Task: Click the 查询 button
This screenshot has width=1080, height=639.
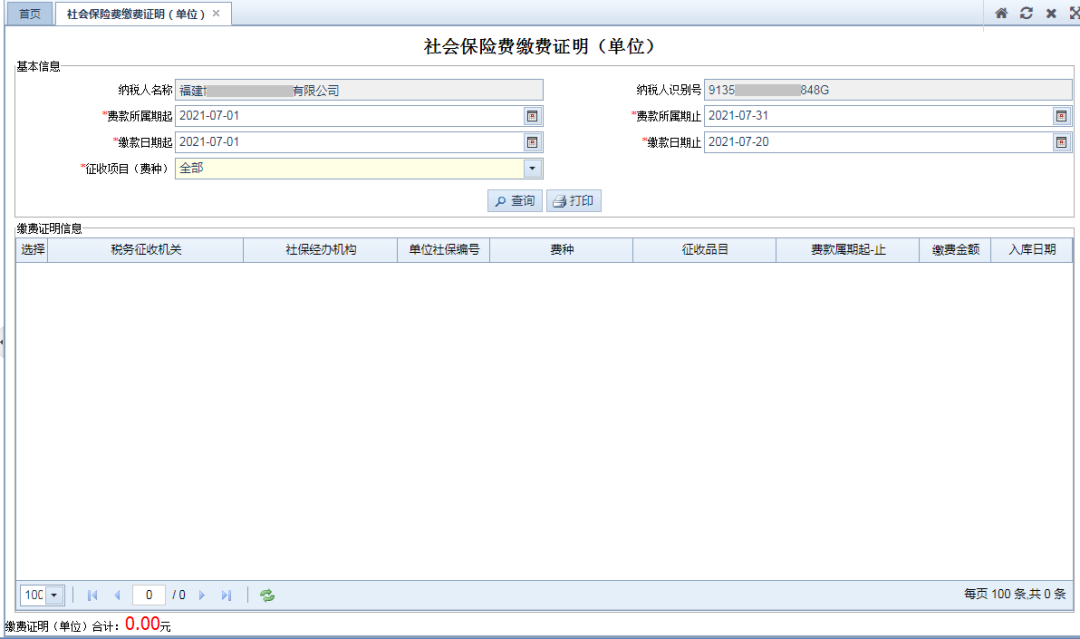Action: coord(515,200)
